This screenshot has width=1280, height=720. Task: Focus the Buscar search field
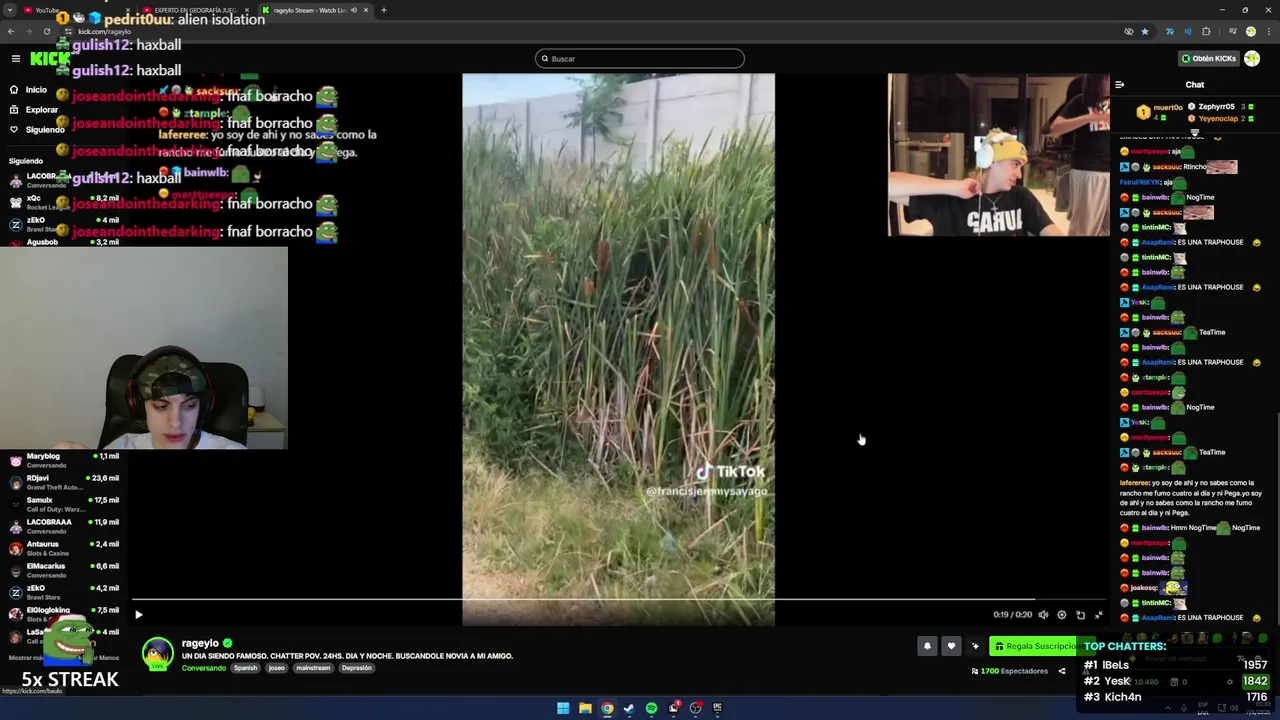[x=640, y=59]
